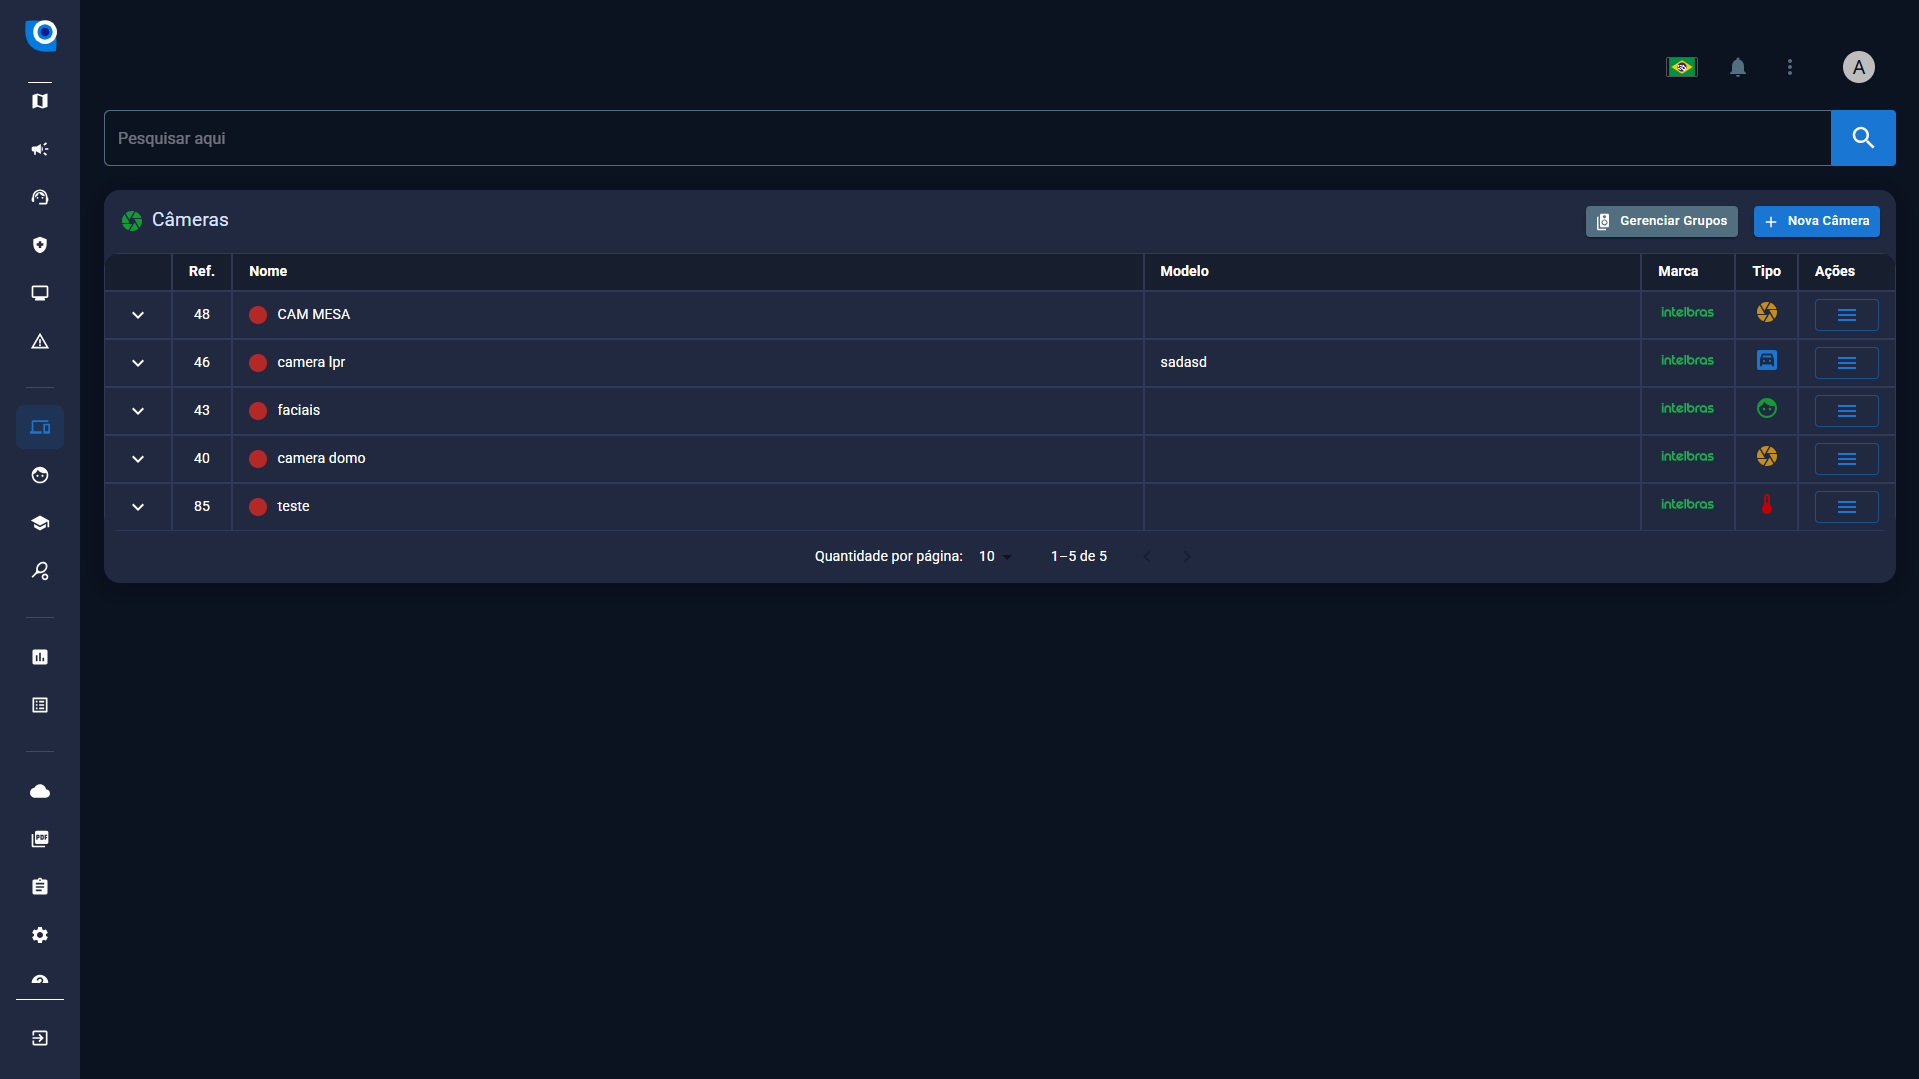Open the PDF documents icon in sidebar

tap(40, 839)
